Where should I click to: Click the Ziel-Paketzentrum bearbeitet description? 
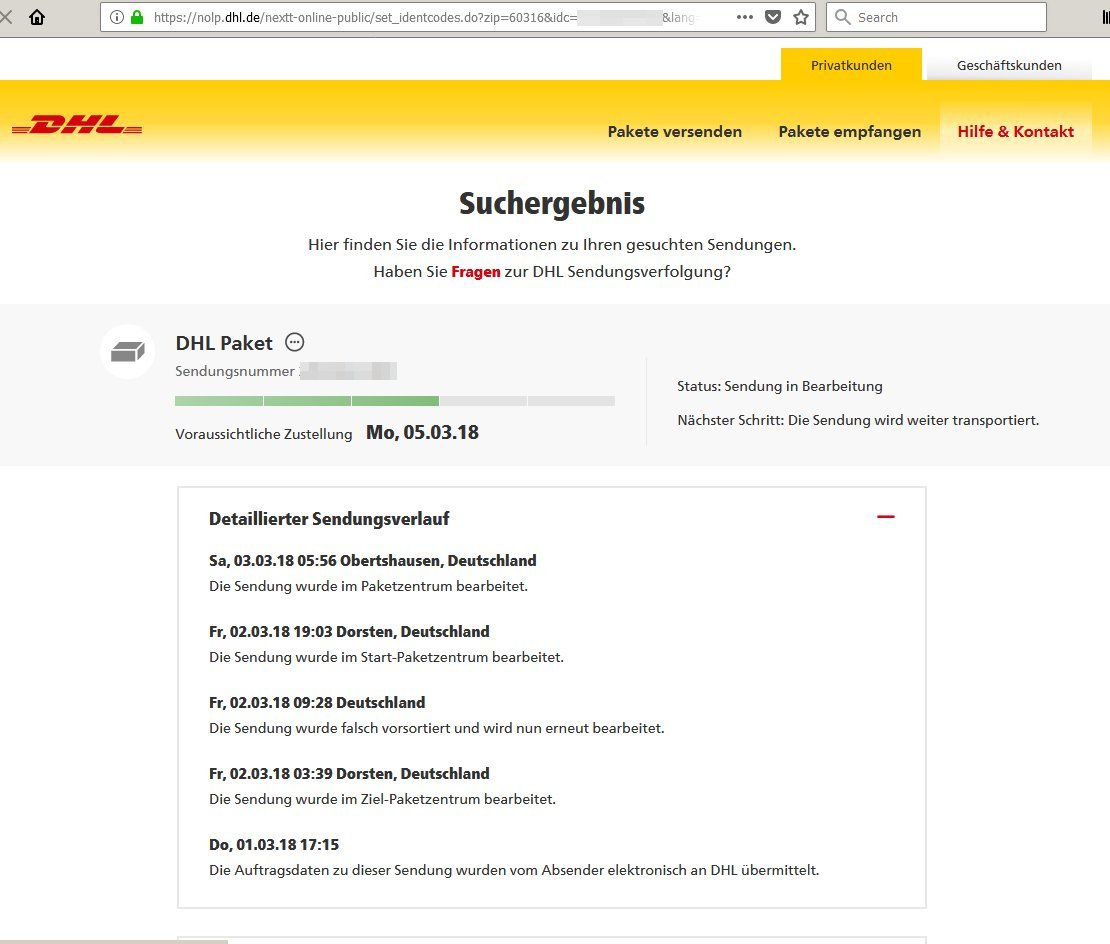pyautogui.click(x=382, y=799)
